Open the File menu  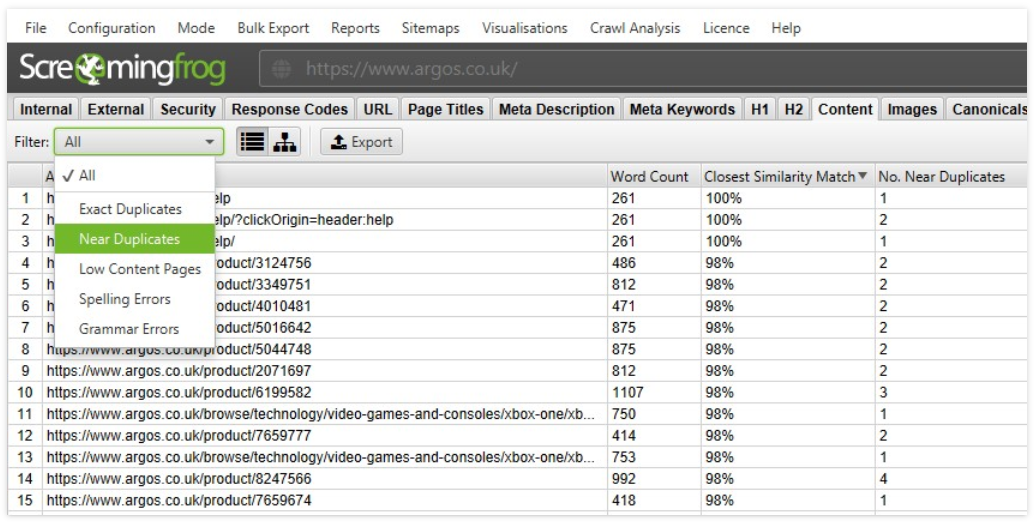point(36,28)
